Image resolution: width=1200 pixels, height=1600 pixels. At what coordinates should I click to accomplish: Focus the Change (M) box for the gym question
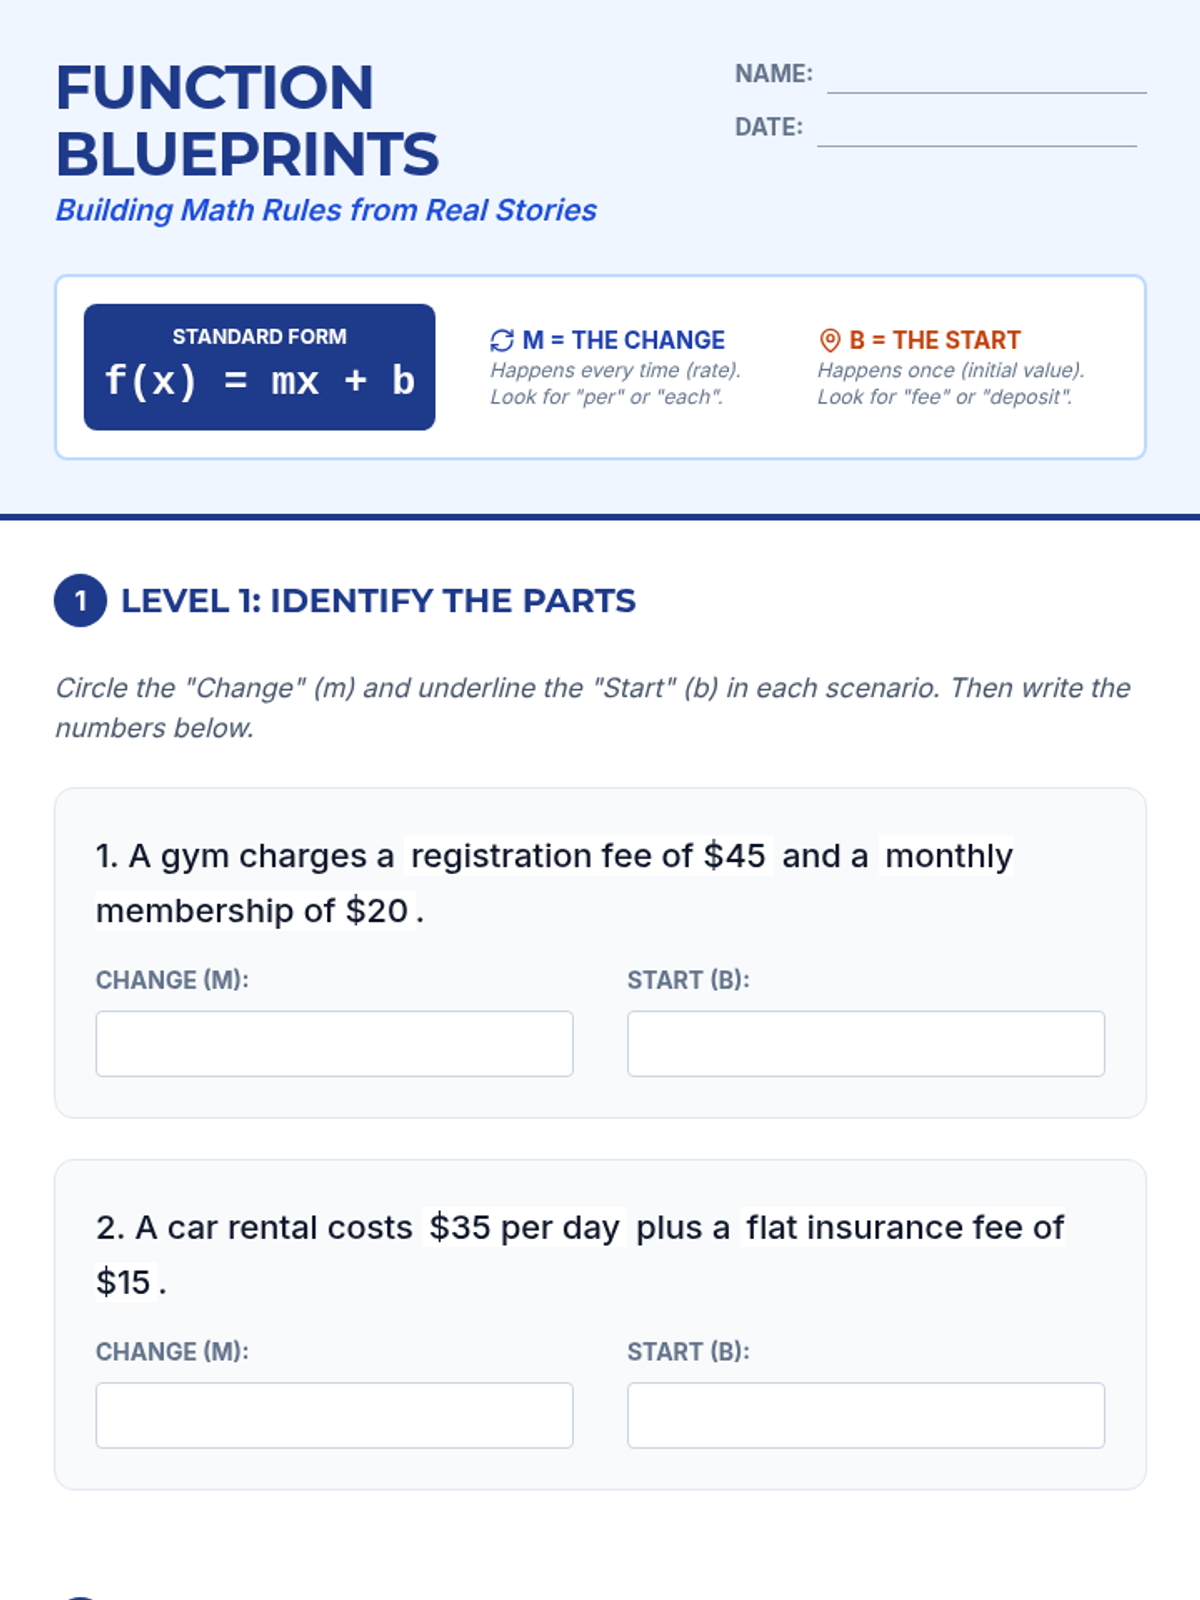(x=334, y=1044)
